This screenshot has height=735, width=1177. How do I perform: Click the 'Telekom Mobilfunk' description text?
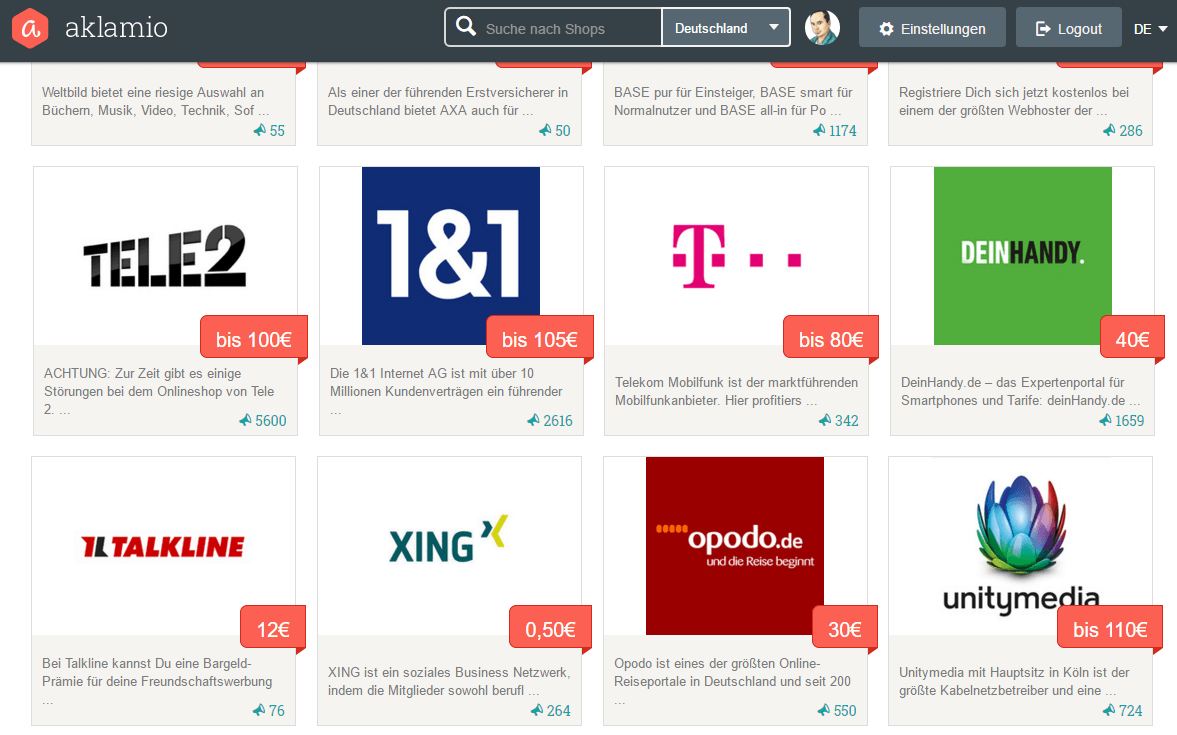tap(736, 391)
